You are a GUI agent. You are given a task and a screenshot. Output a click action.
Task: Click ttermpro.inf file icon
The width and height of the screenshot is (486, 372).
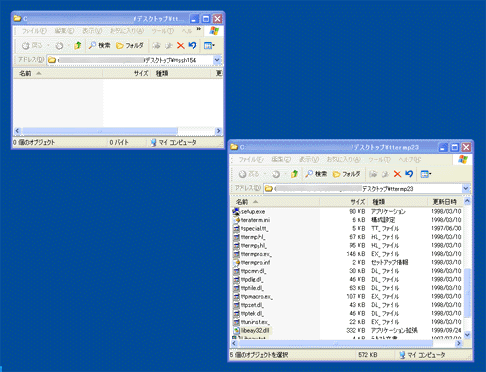pos(236,263)
